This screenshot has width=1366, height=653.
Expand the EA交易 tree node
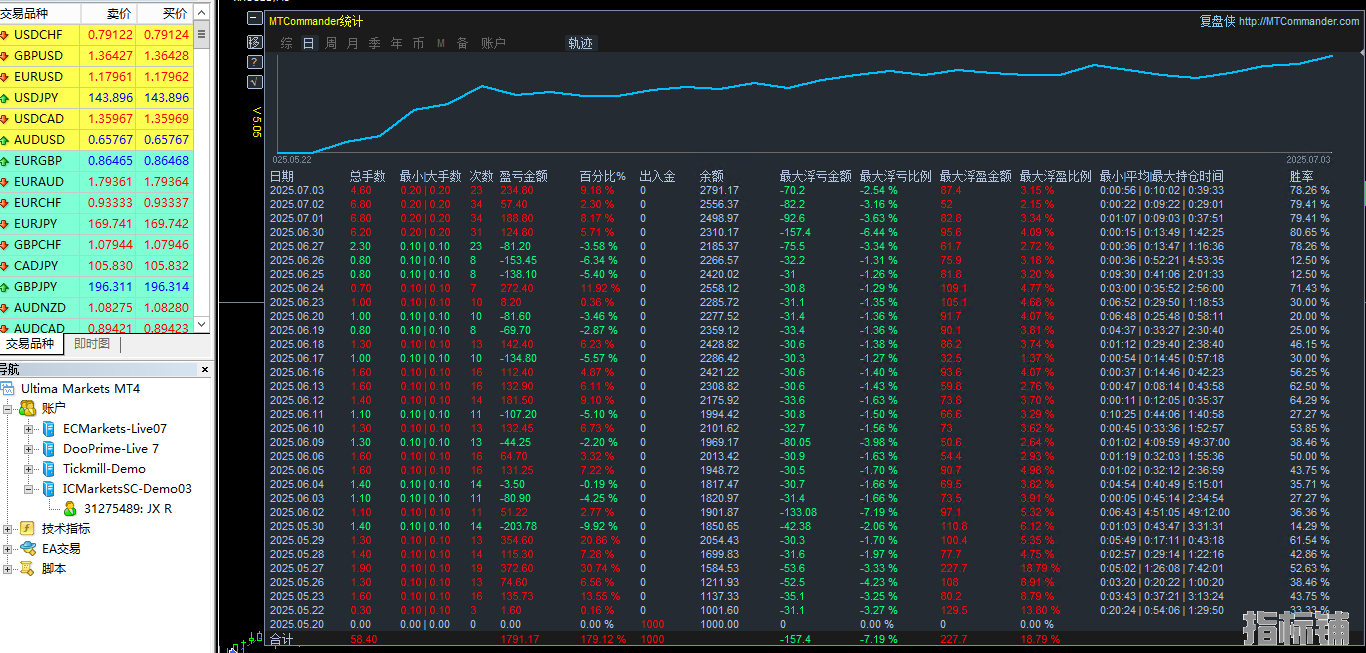pos(9,548)
